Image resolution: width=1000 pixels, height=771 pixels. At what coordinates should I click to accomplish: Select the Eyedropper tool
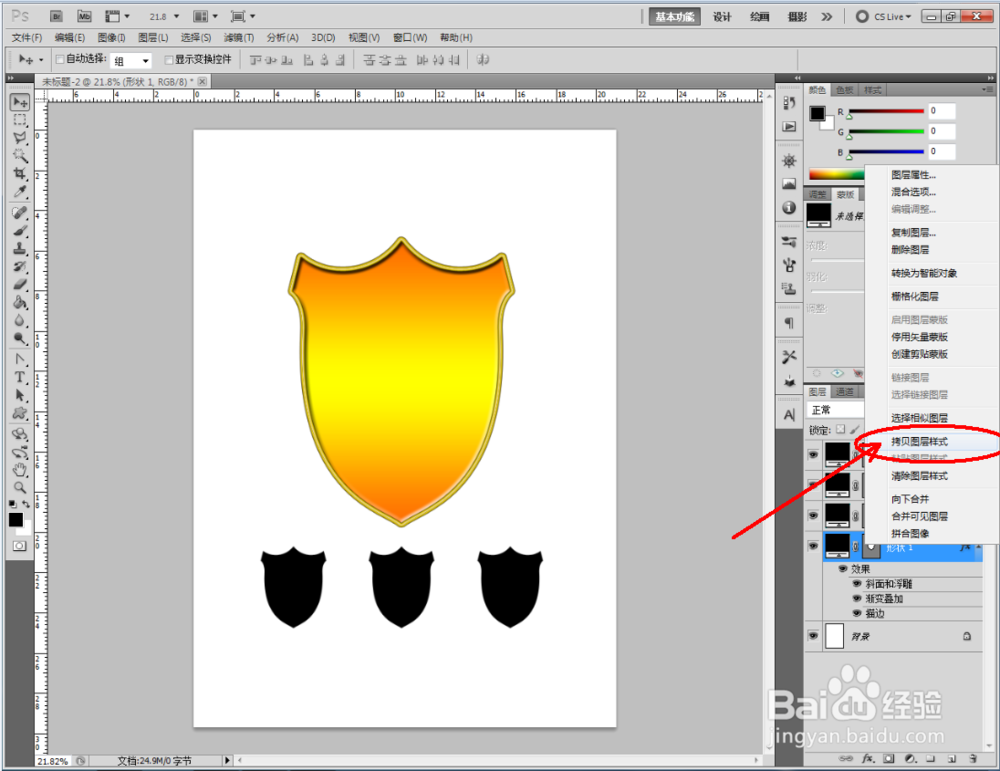tap(20, 191)
